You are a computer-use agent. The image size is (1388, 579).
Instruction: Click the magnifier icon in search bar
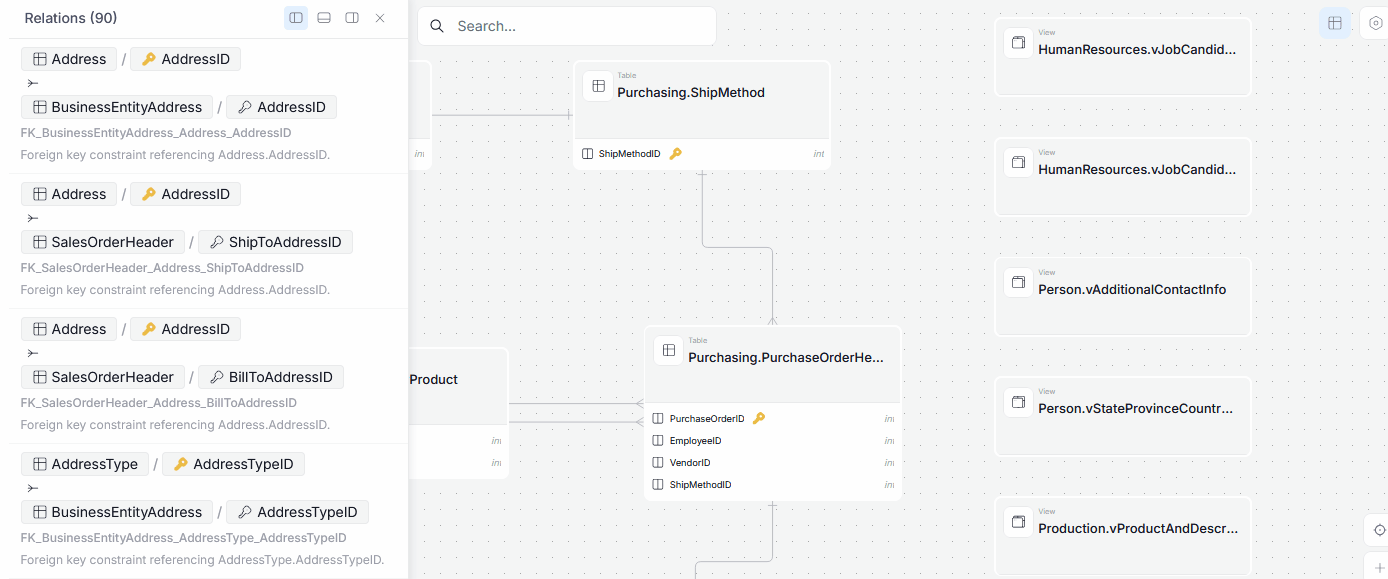click(x=437, y=26)
